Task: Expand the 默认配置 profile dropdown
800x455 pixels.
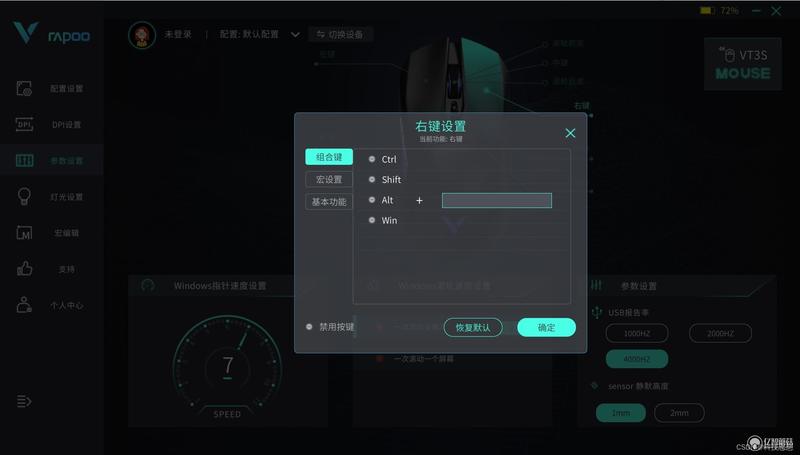Action: coord(295,35)
